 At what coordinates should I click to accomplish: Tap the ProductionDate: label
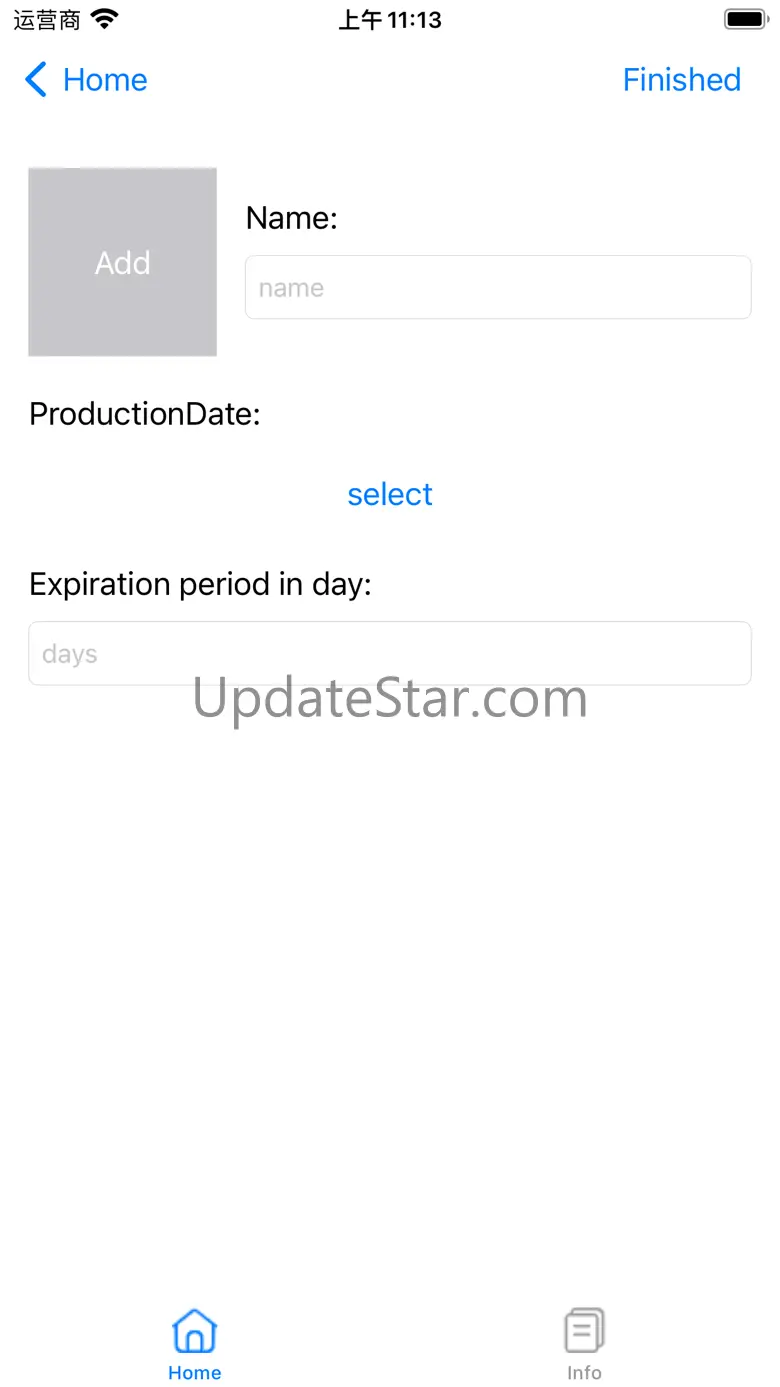click(x=145, y=414)
